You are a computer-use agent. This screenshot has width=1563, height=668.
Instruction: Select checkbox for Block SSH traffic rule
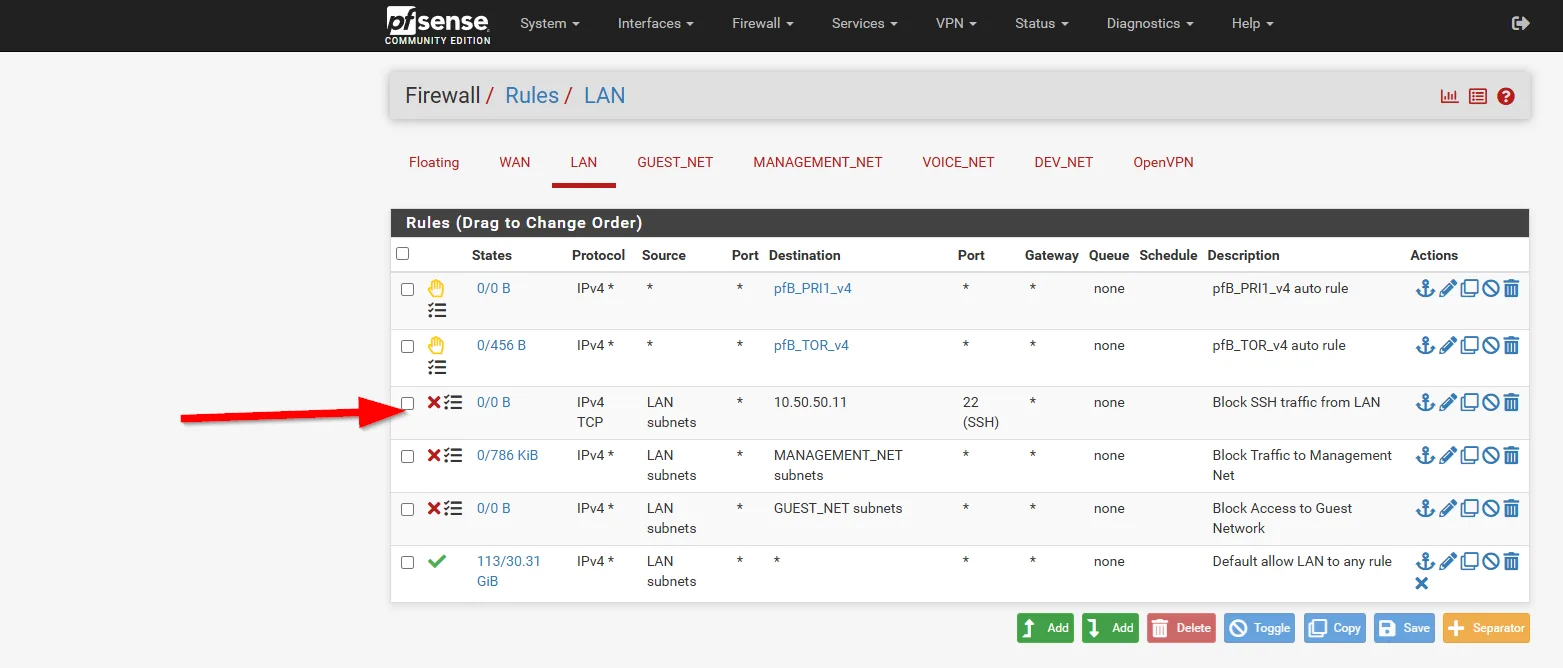pos(407,403)
